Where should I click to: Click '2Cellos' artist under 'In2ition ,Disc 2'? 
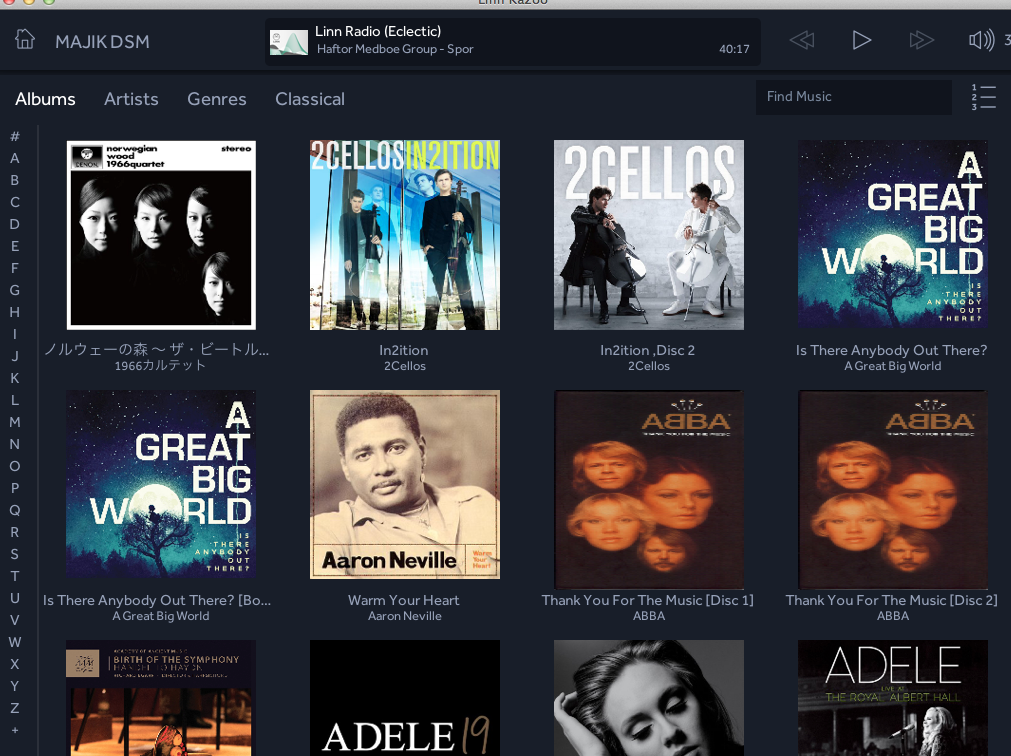649,366
